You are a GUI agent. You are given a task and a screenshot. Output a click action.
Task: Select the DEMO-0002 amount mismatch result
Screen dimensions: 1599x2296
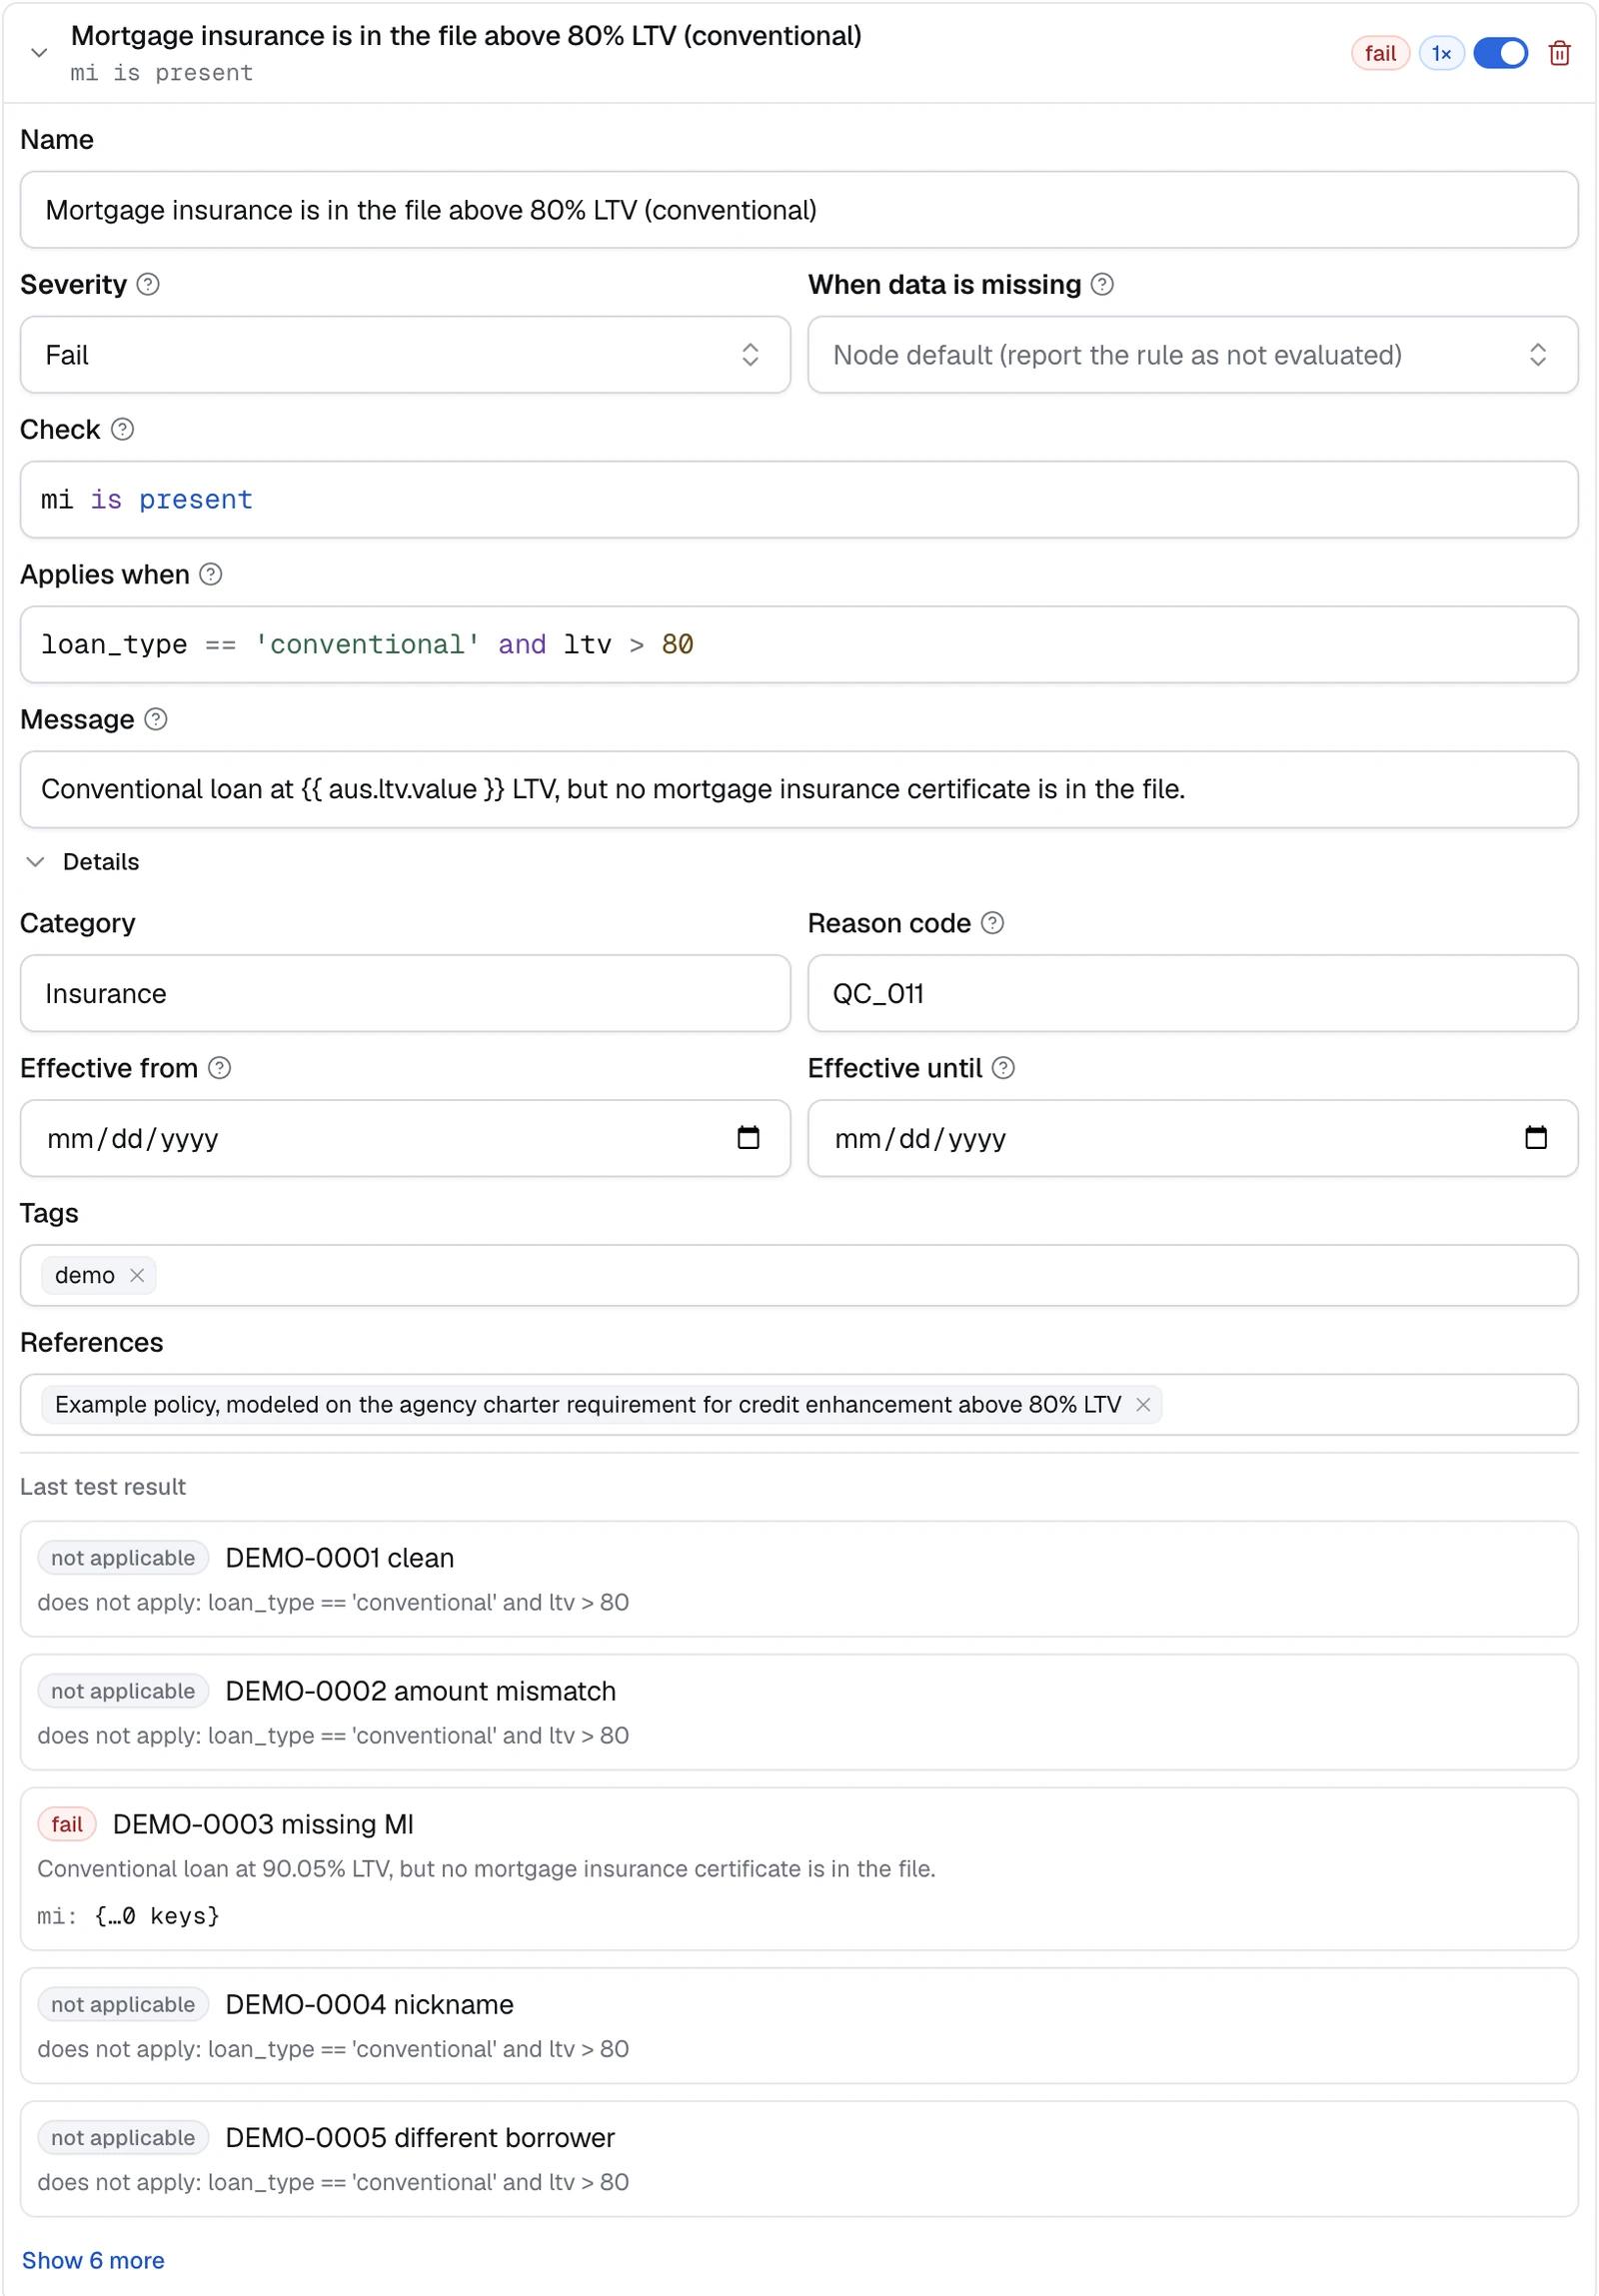799,1713
